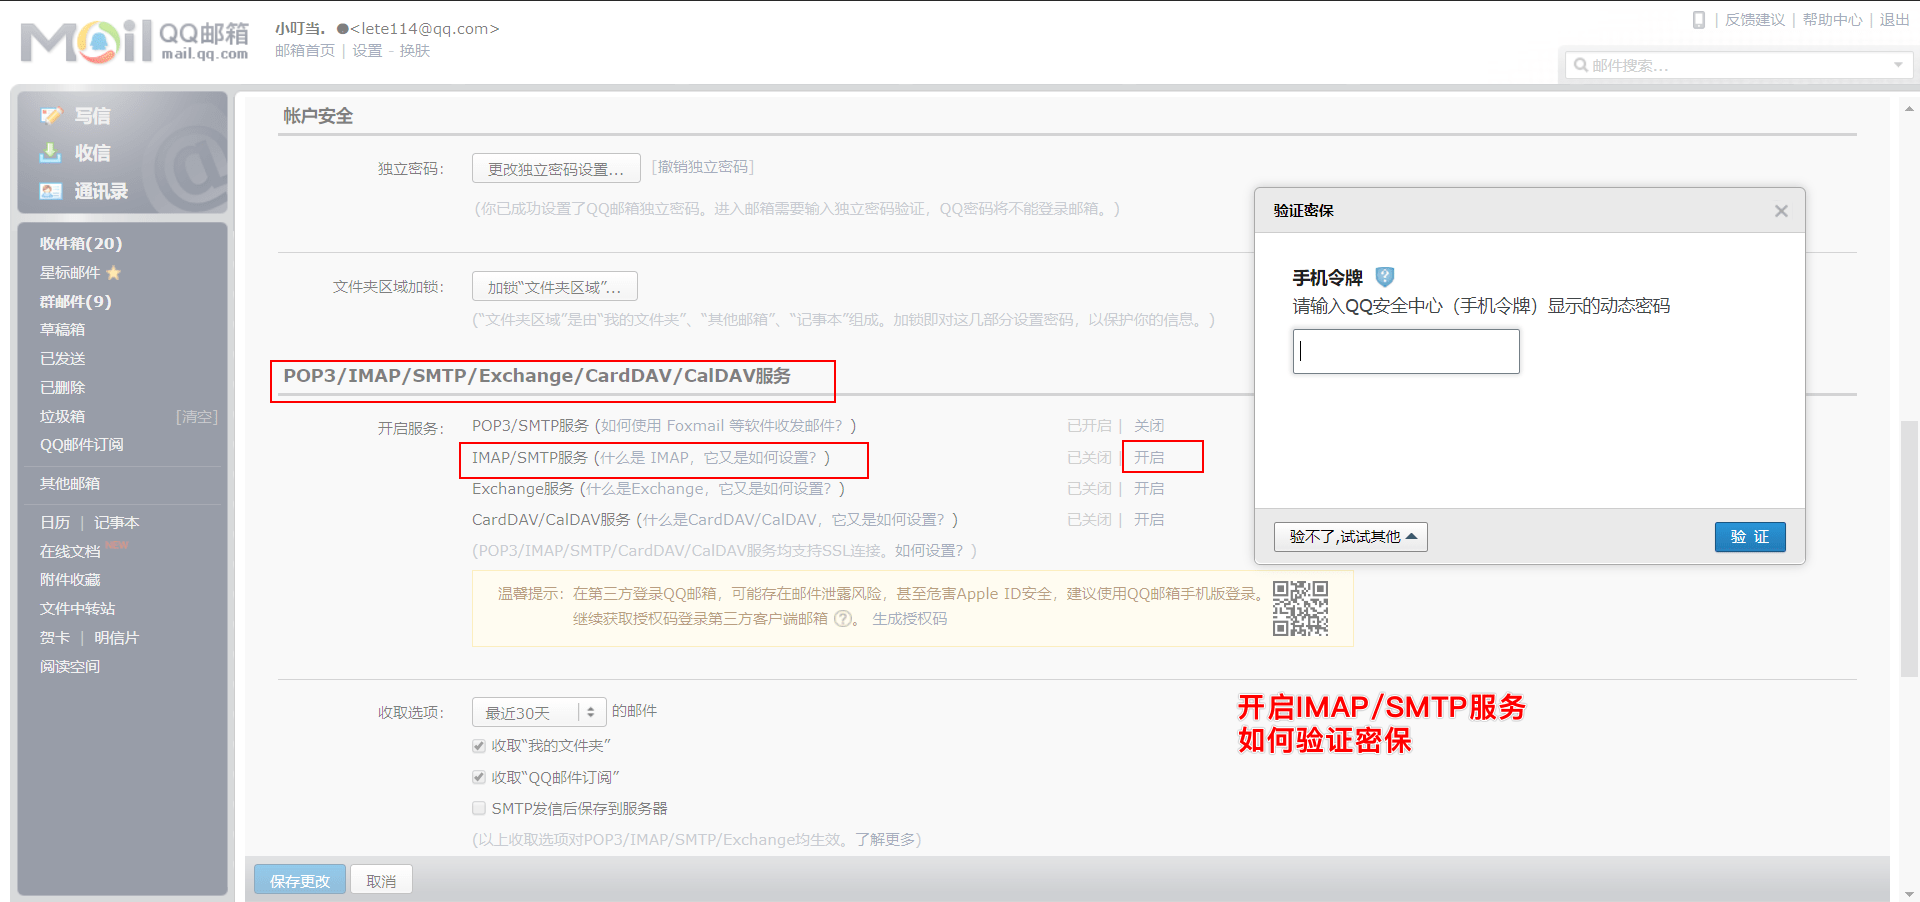Click the mobile phone icon in top bar
Image resolution: width=1920 pixels, height=902 pixels.
pos(1698,20)
